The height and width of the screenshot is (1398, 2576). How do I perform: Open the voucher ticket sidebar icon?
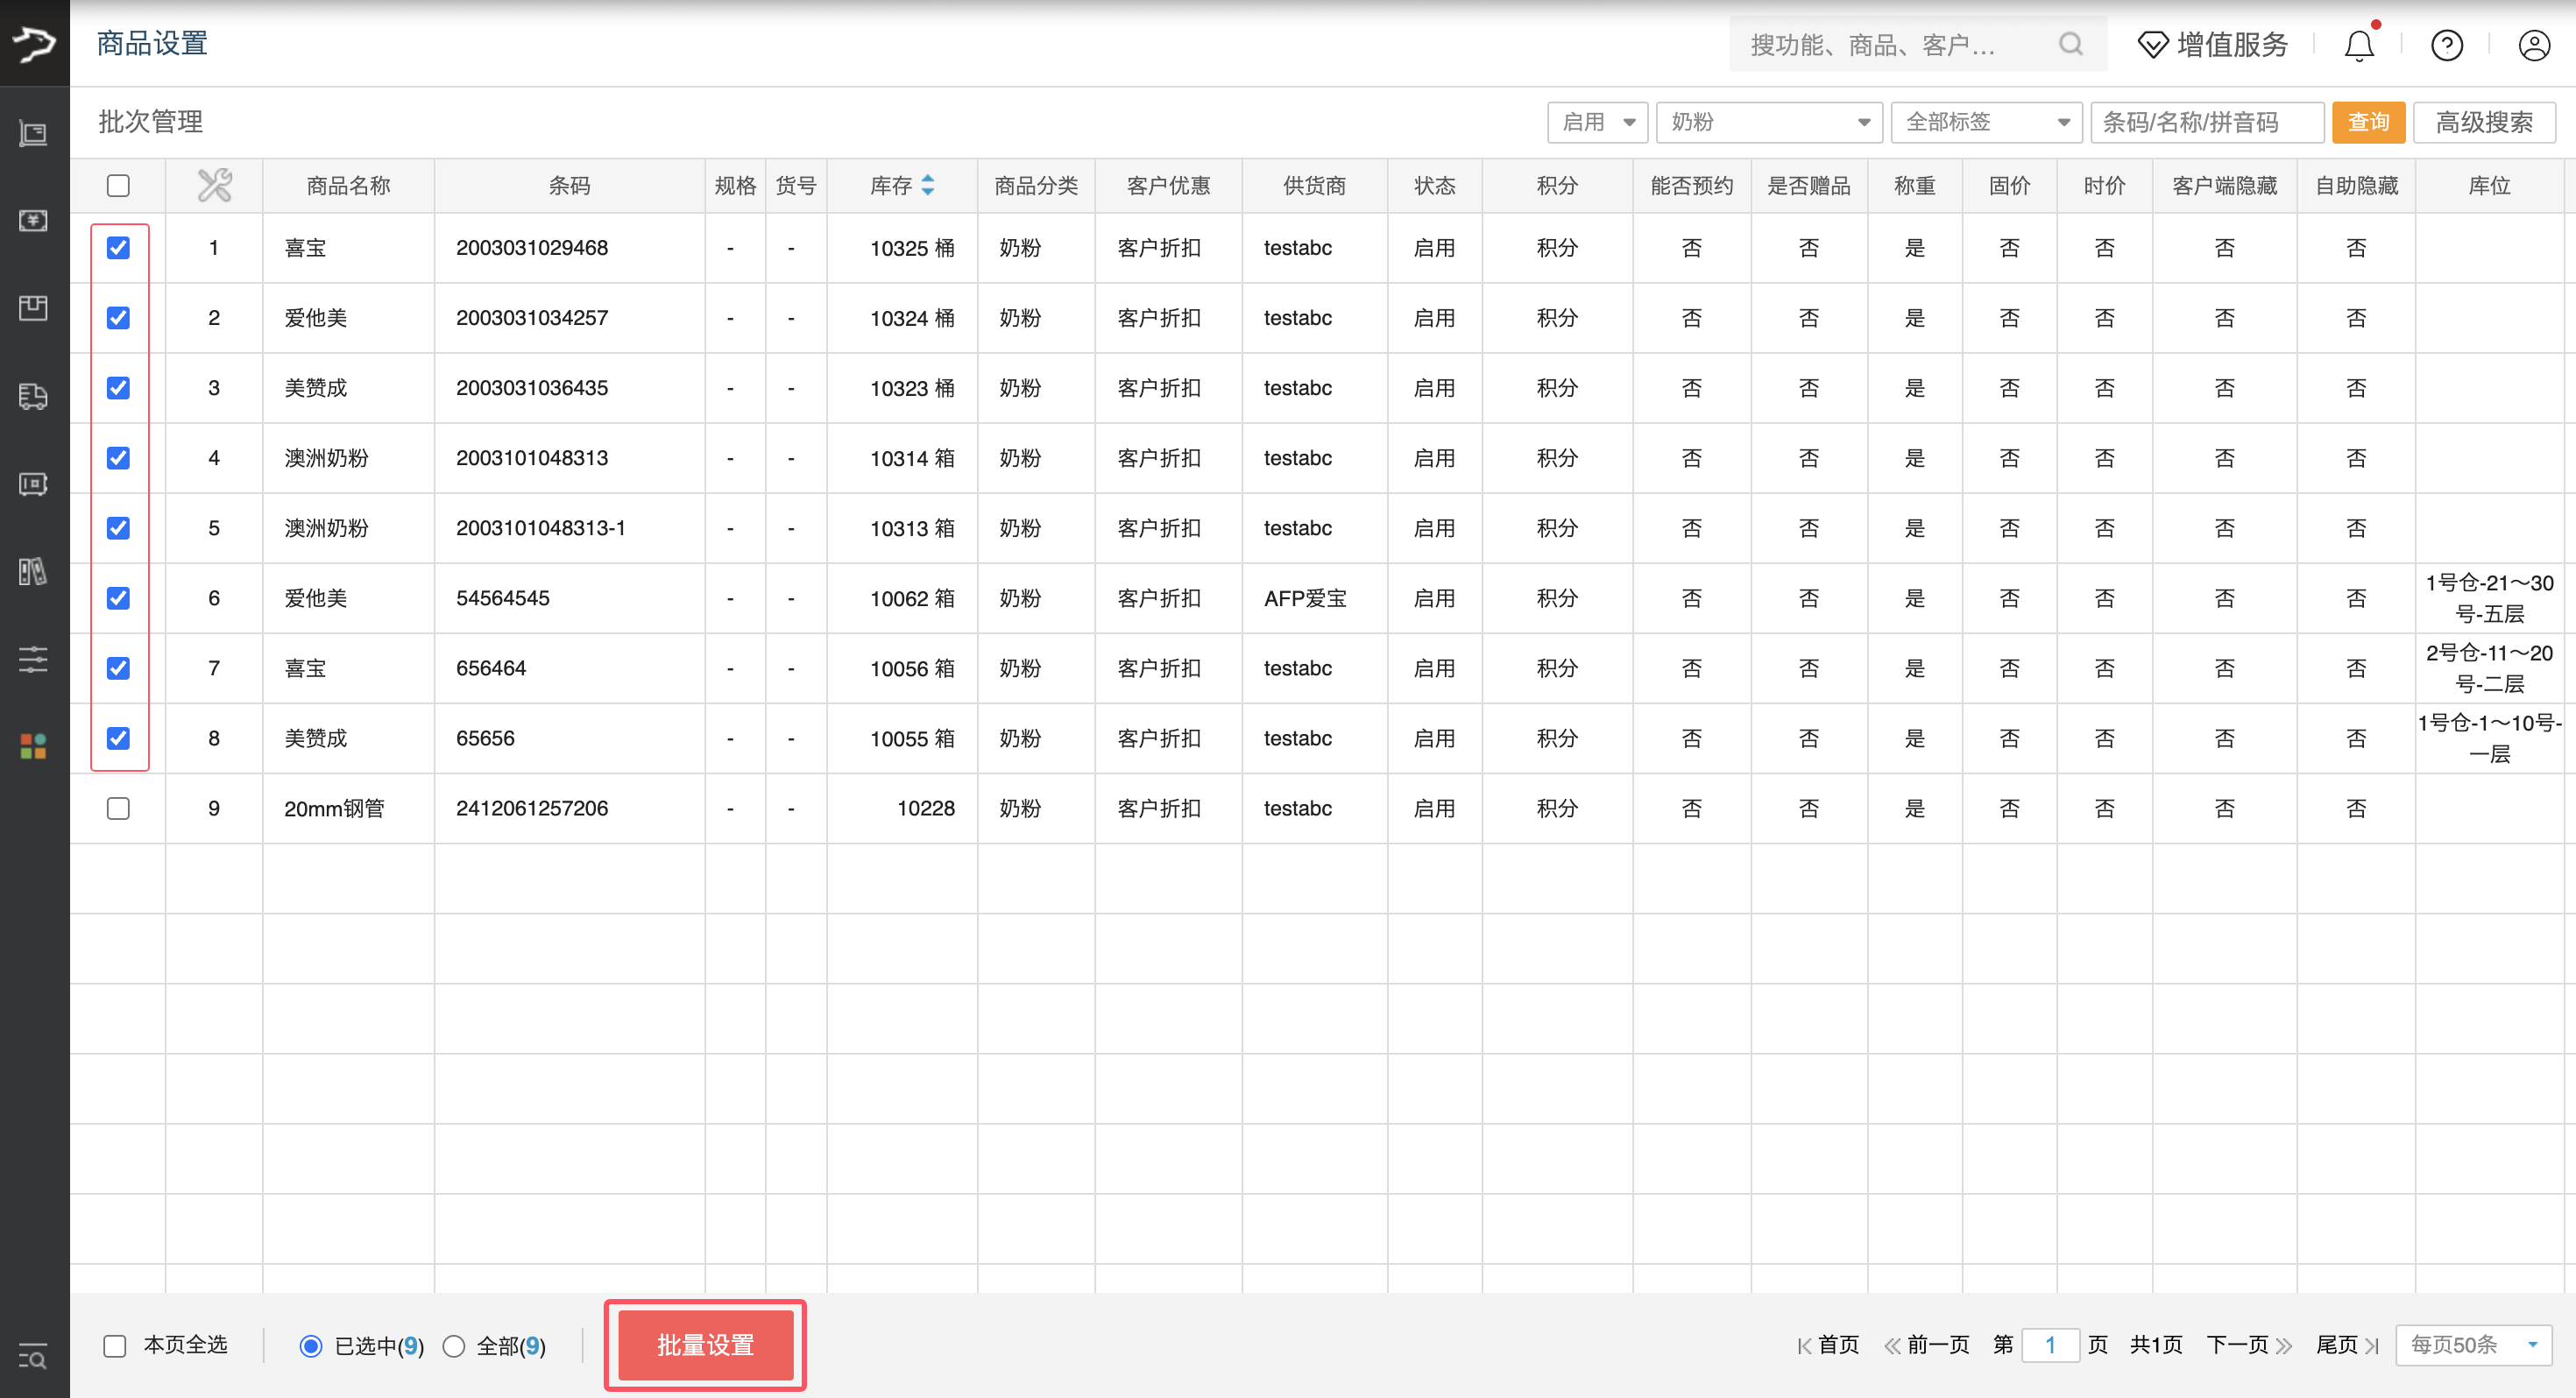(x=33, y=484)
